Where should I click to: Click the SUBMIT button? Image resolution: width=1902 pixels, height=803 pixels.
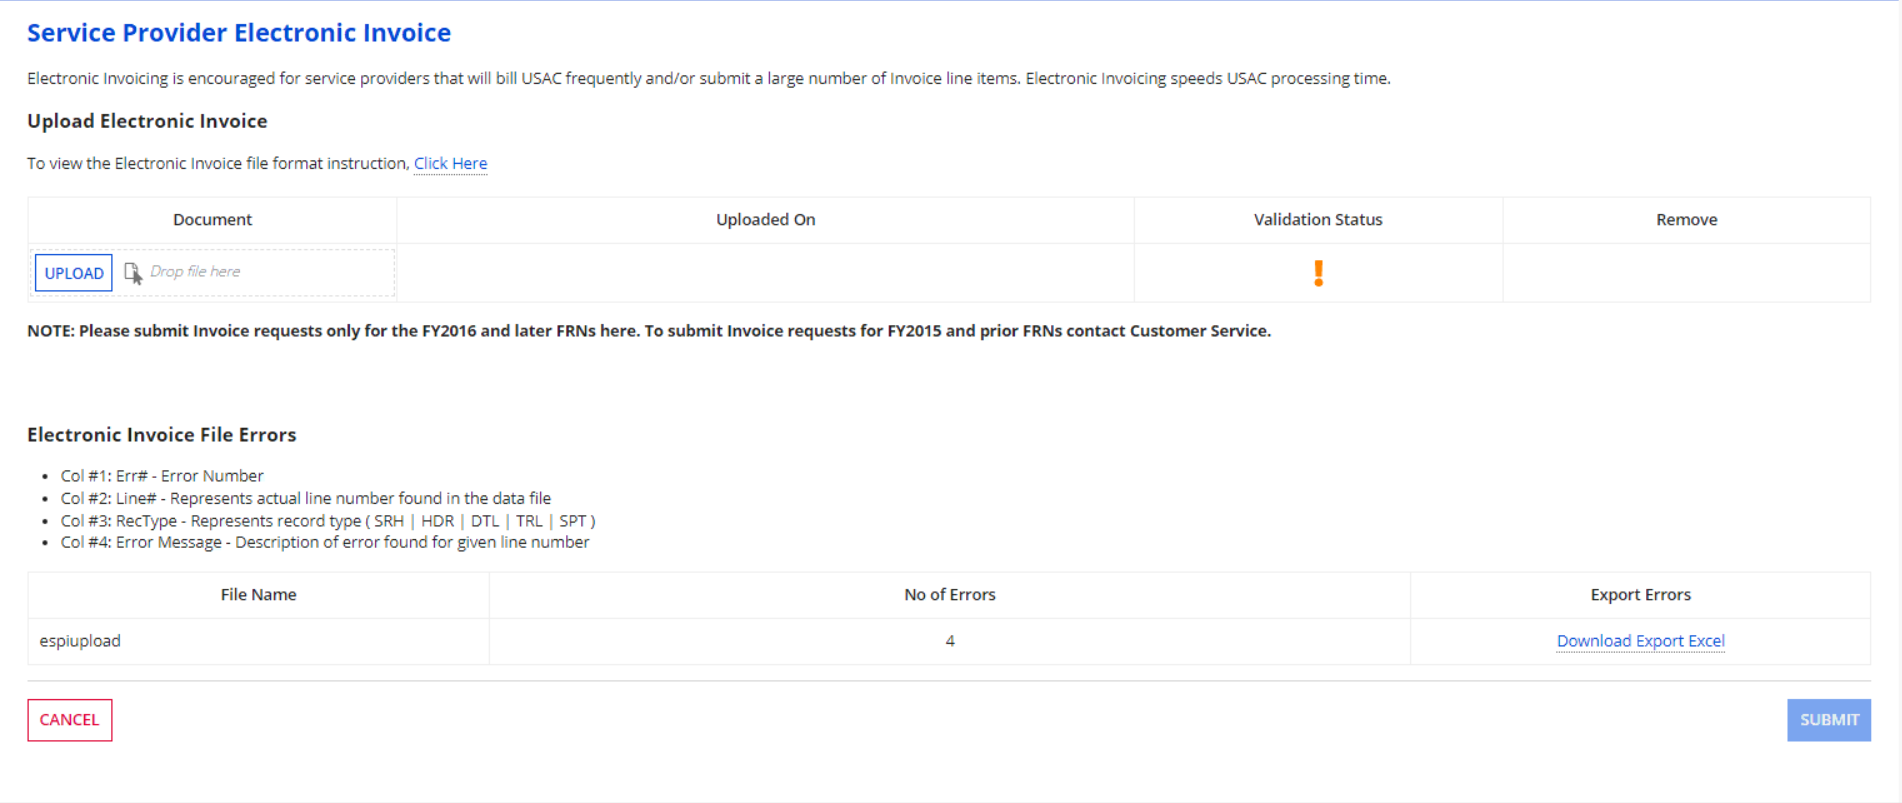(x=1829, y=720)
